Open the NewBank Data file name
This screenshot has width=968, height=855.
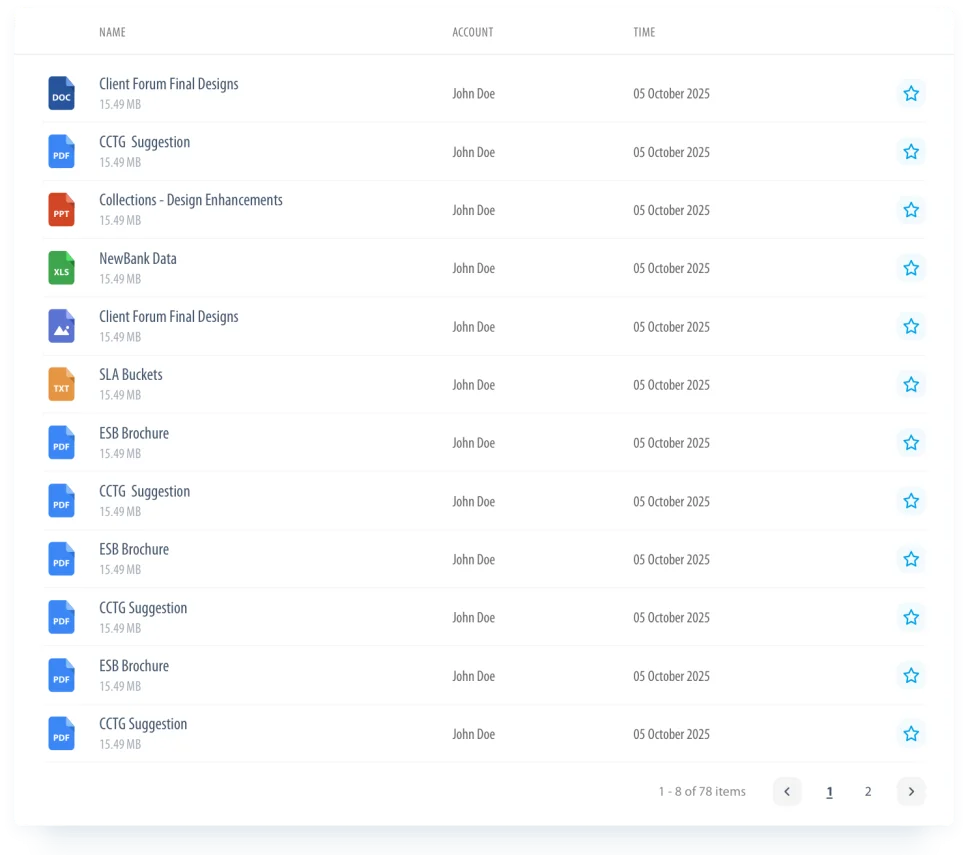(x=138, y=259)
